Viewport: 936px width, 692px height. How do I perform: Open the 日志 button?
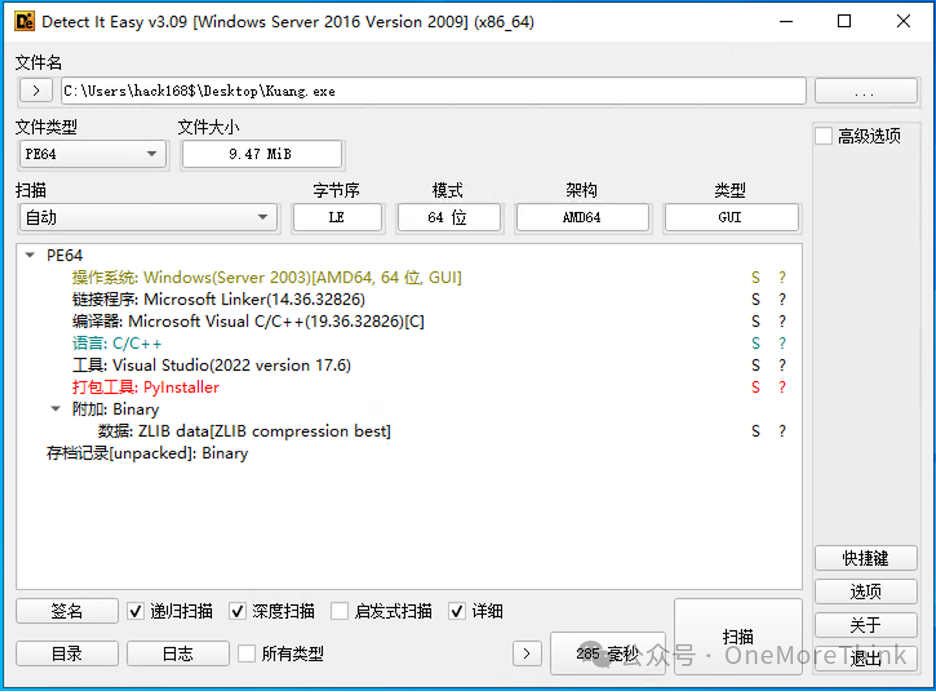coord(178,653)
